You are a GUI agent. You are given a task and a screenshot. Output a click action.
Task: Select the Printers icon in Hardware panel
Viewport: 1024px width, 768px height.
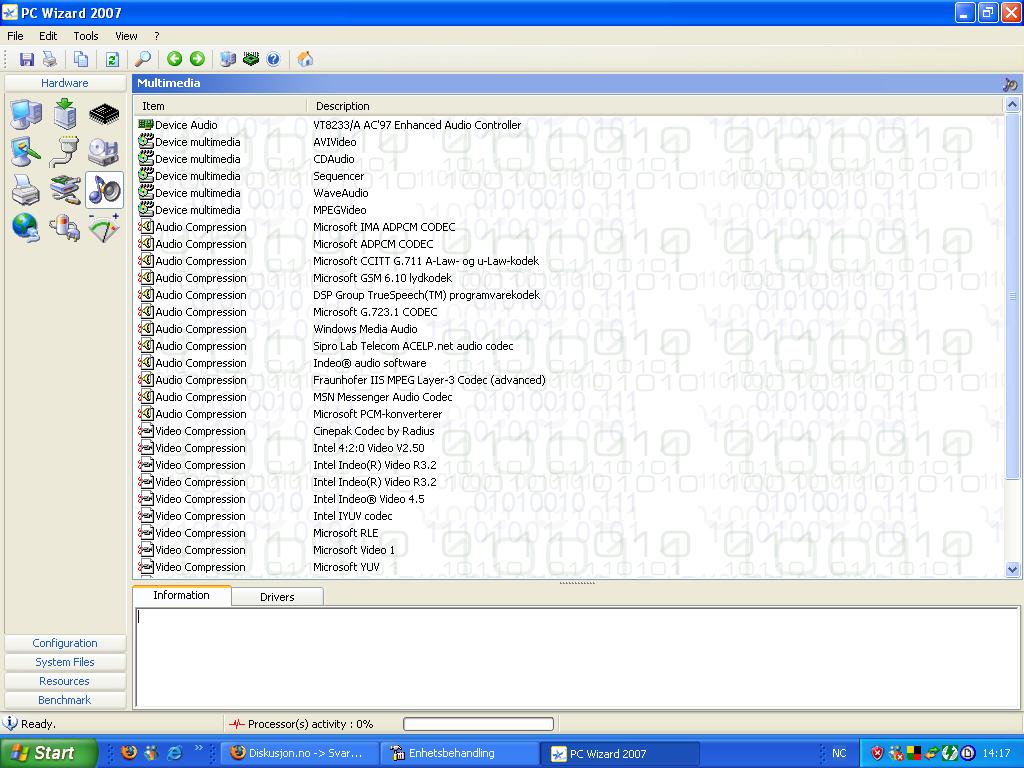[26, 190]
